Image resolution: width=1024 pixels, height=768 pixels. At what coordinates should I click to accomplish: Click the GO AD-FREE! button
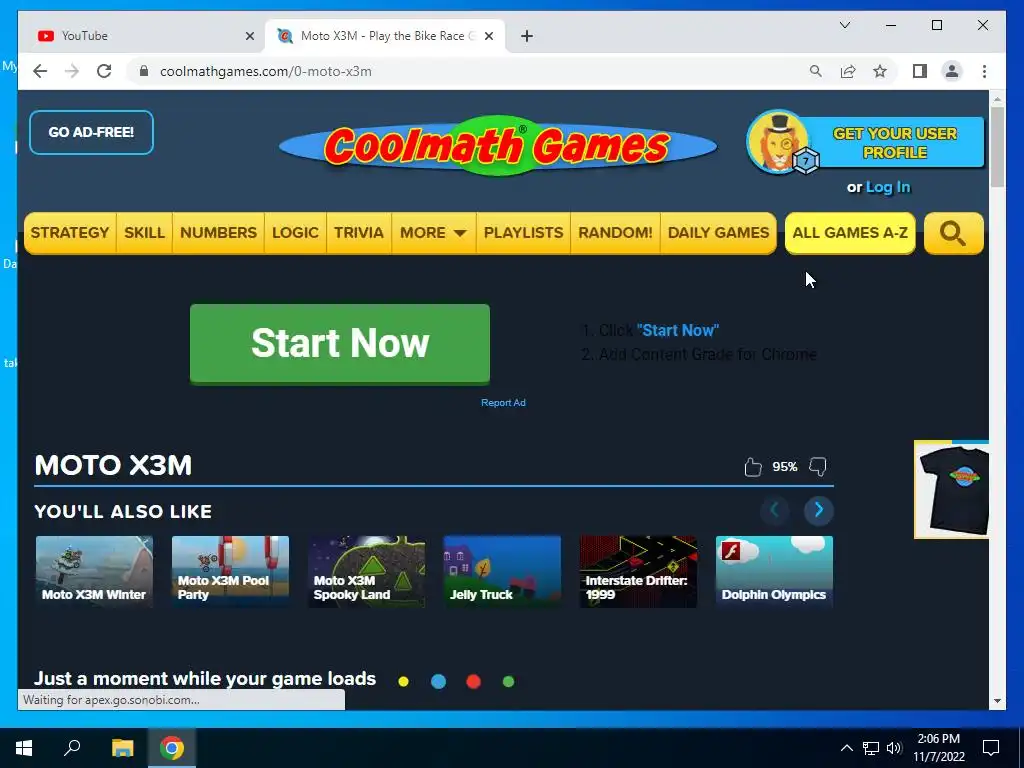(91, 133)
